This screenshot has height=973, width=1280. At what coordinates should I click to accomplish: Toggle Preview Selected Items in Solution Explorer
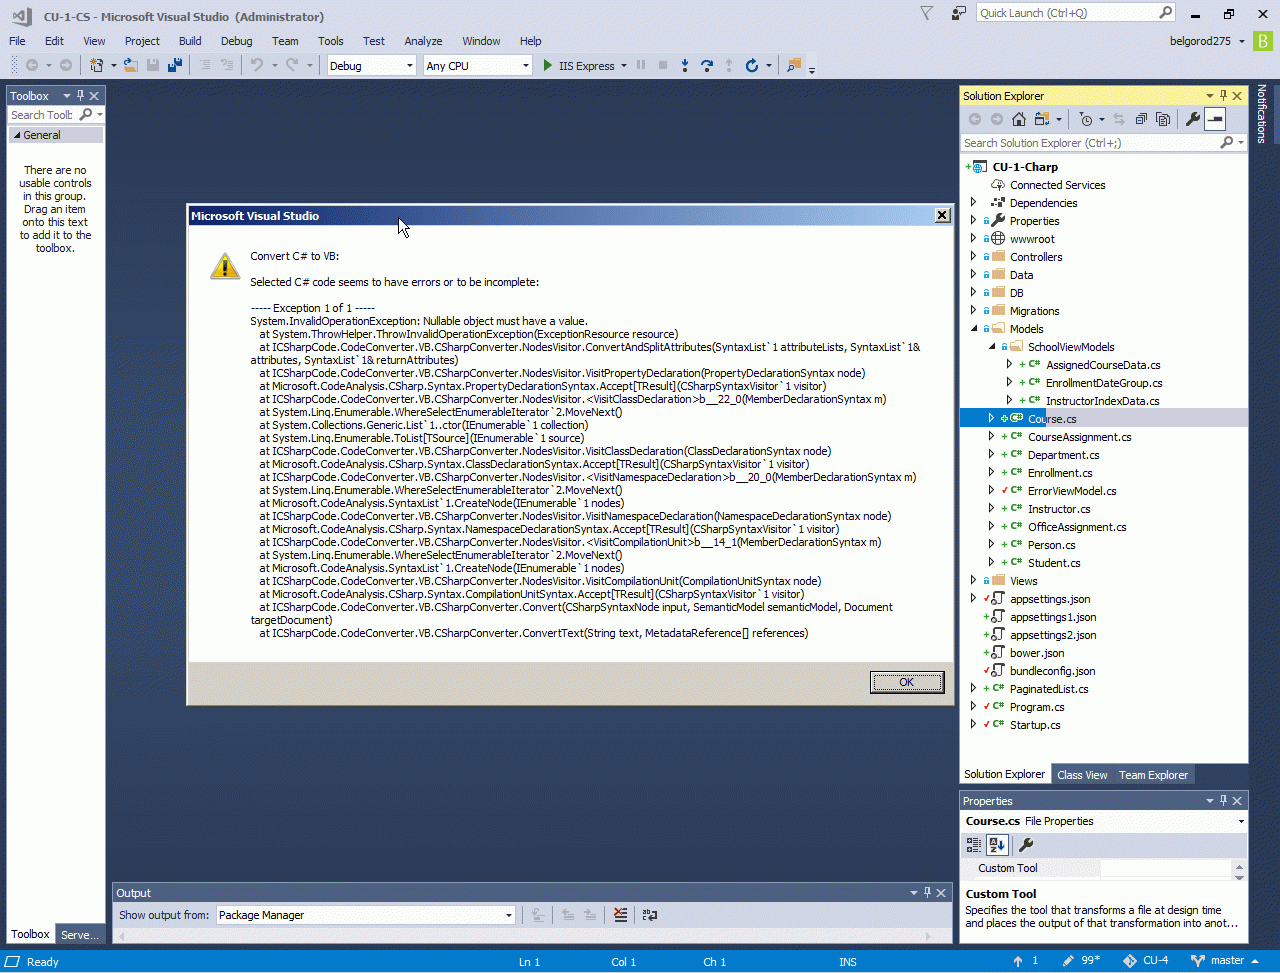(1214, 119)
